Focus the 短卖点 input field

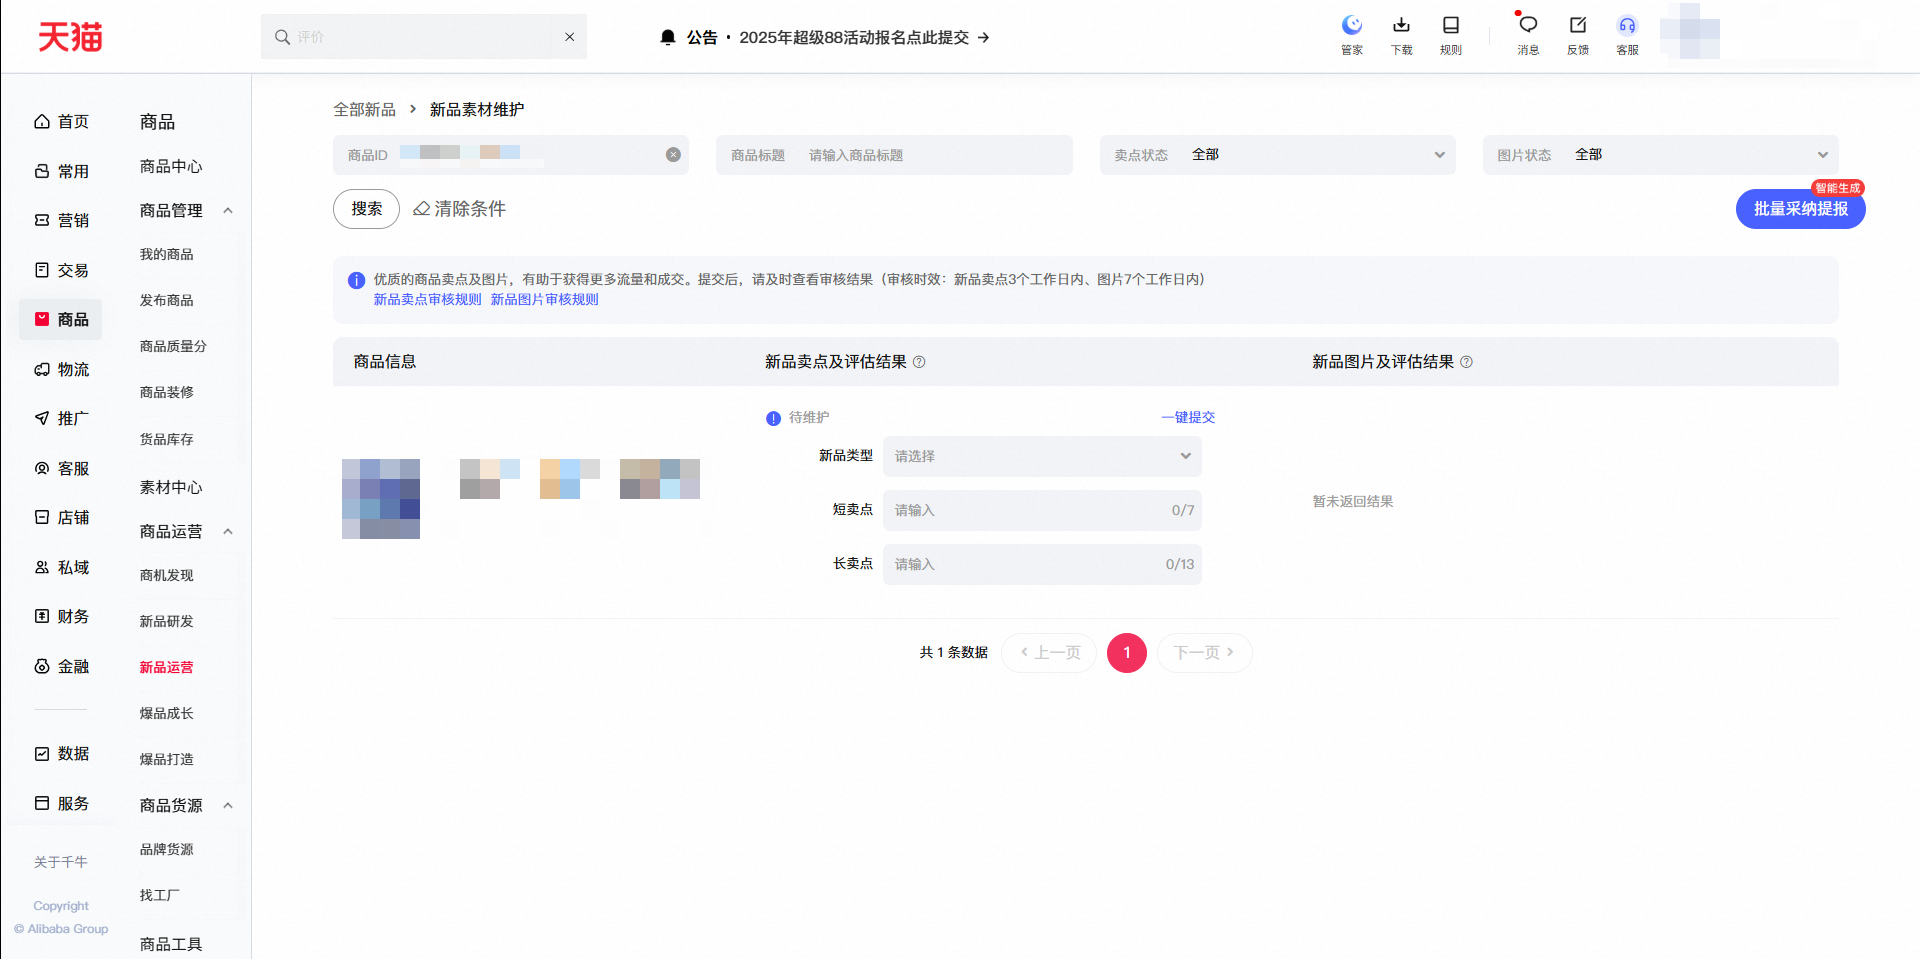[x=1042, y=510]
